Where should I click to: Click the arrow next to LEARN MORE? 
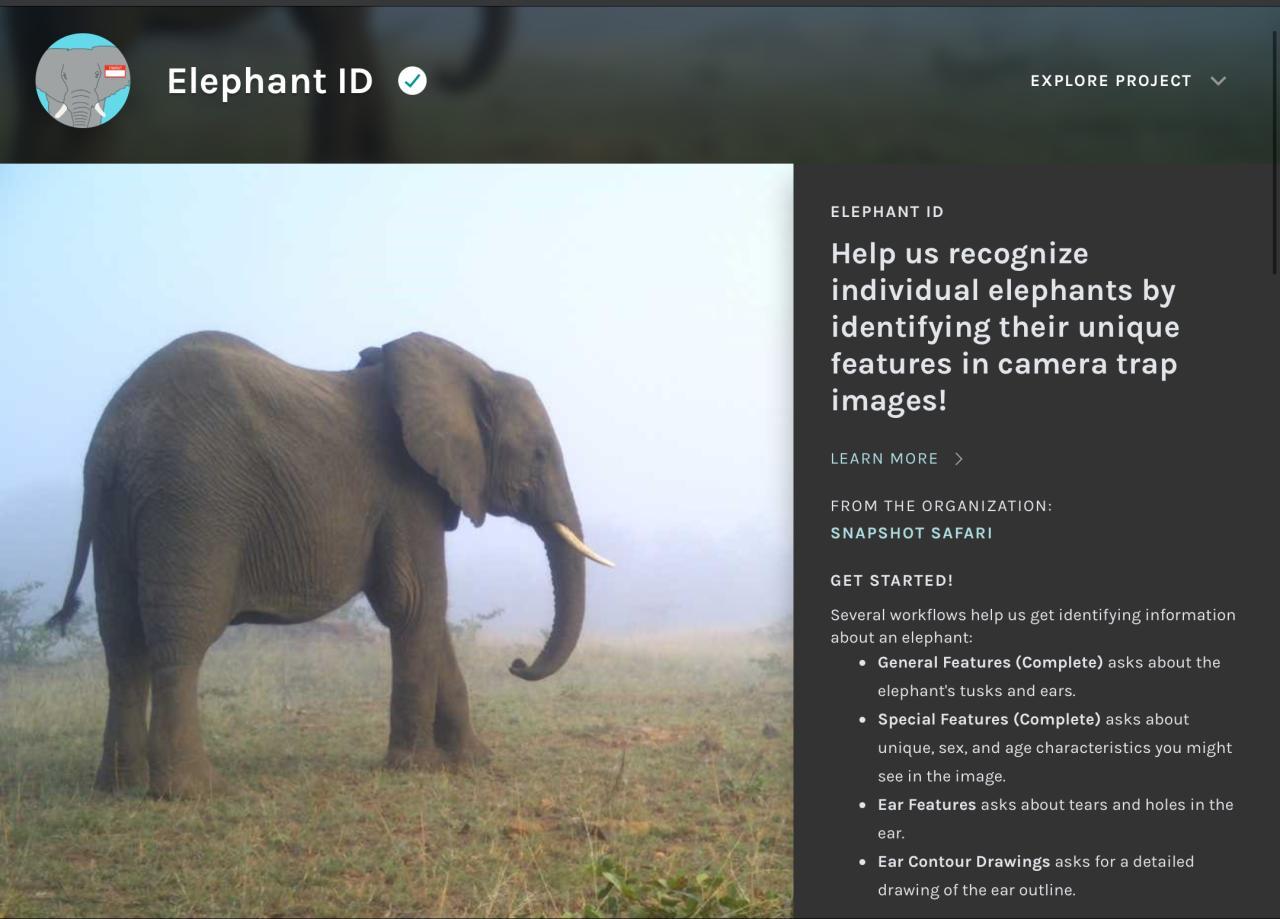tap(959, 459)
